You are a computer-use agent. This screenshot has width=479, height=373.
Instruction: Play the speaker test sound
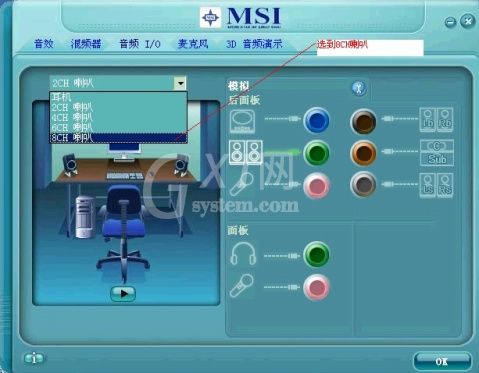[x=123, y=294]
